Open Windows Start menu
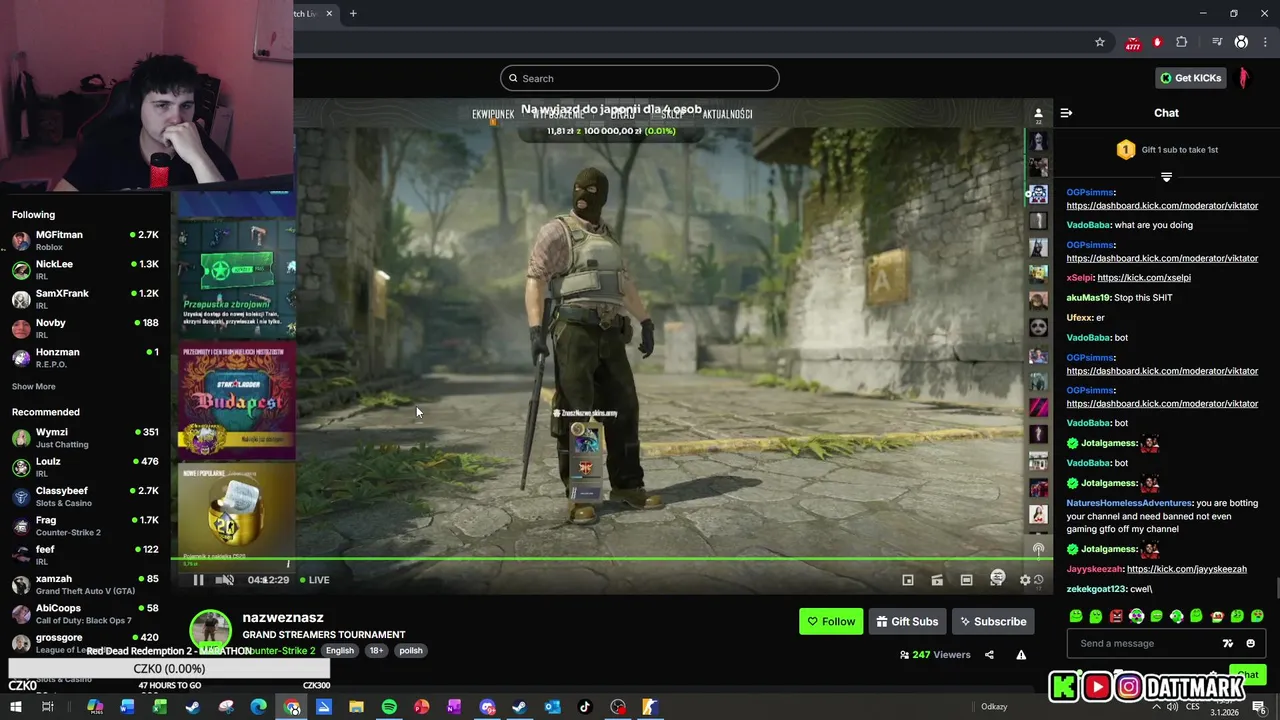Screen dimensions: 1280x720 [x=16, y=707]
